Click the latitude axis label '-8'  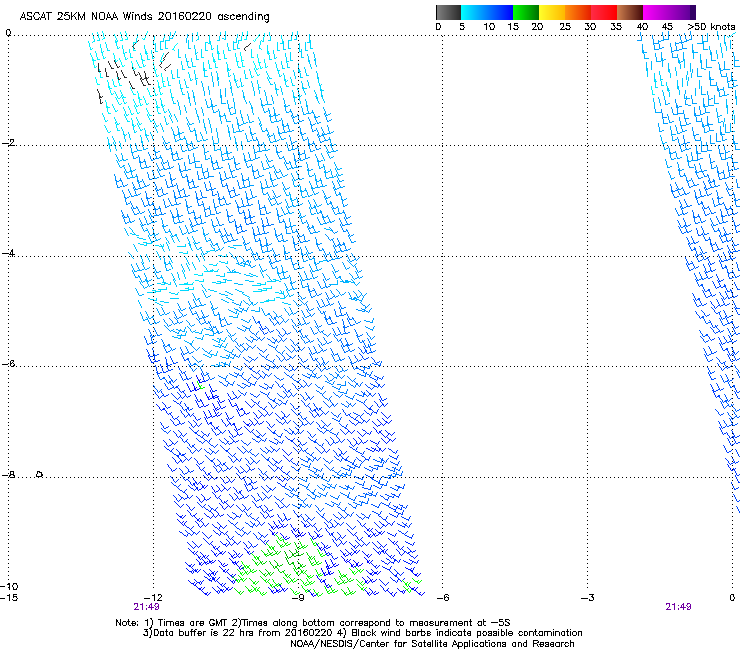point(8,474)
